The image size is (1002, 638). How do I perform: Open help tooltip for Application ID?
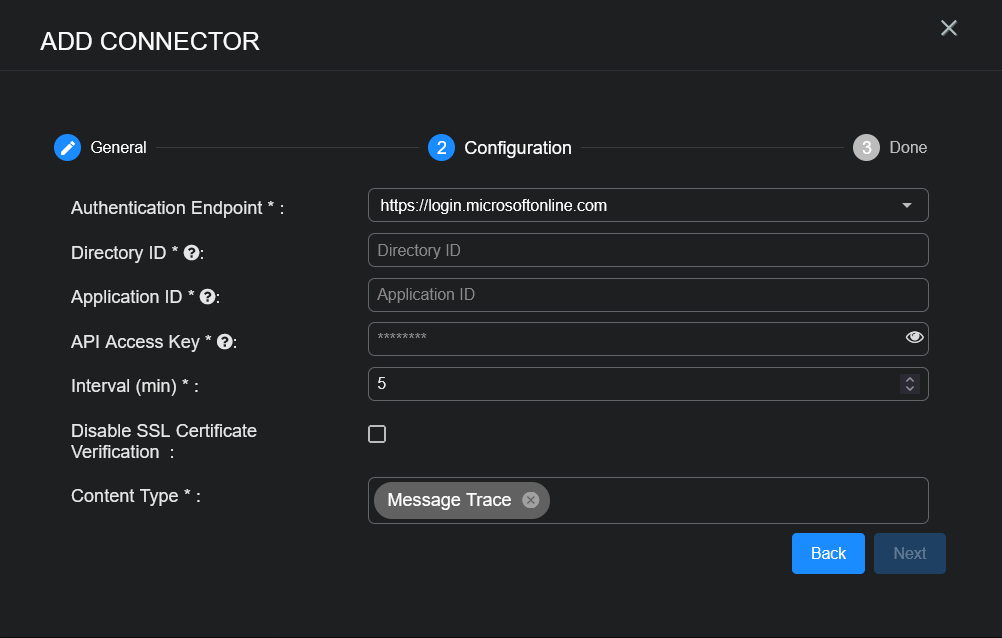[x=207, y=297]
